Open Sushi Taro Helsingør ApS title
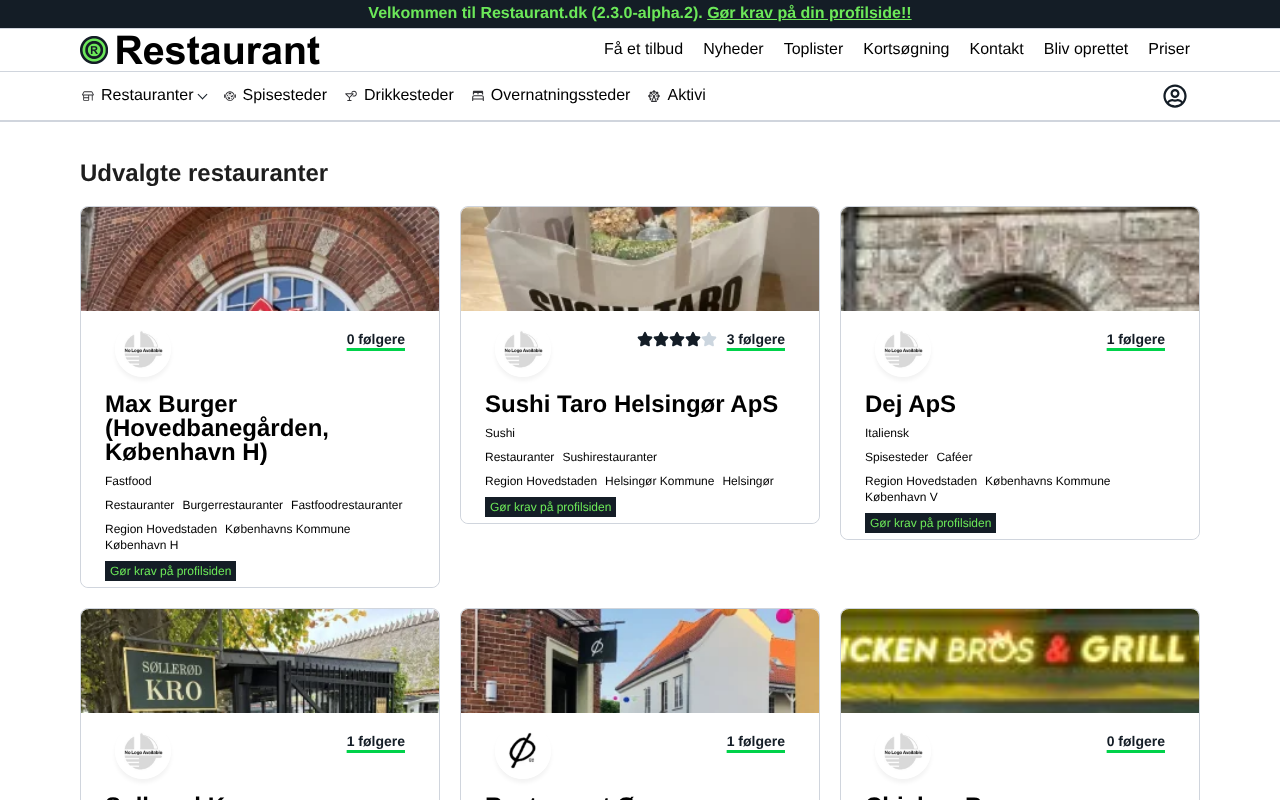This screenshot has height=800, width=1280. [631, 404]
